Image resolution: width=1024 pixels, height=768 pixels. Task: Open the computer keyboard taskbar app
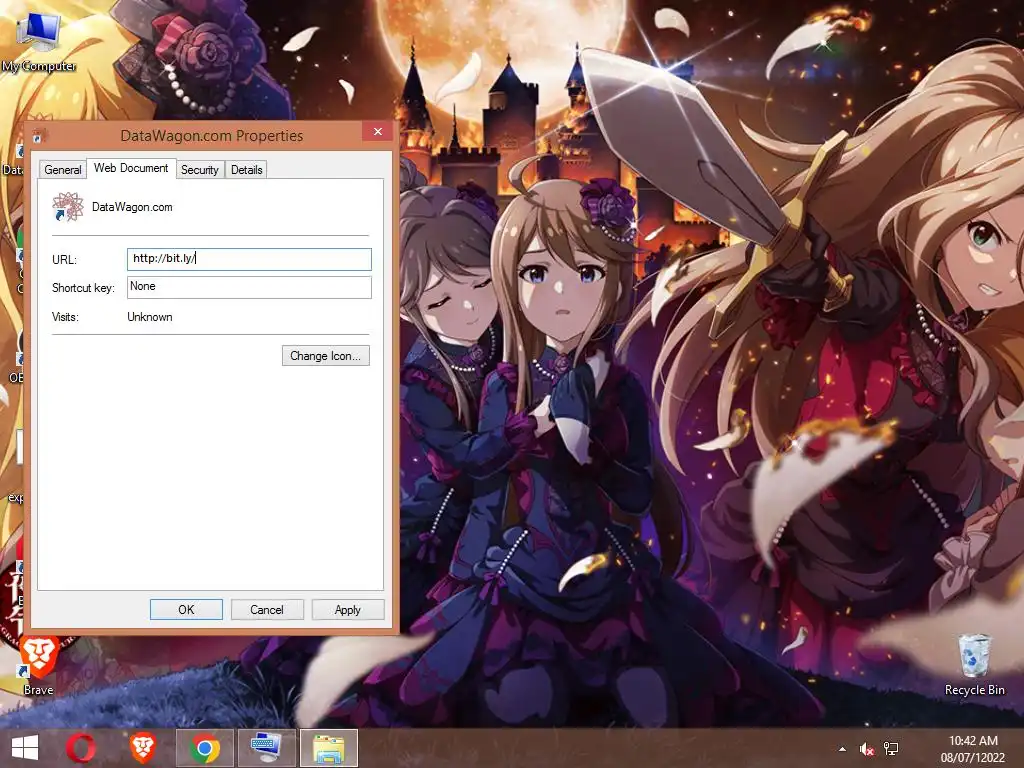click(266, 748)
